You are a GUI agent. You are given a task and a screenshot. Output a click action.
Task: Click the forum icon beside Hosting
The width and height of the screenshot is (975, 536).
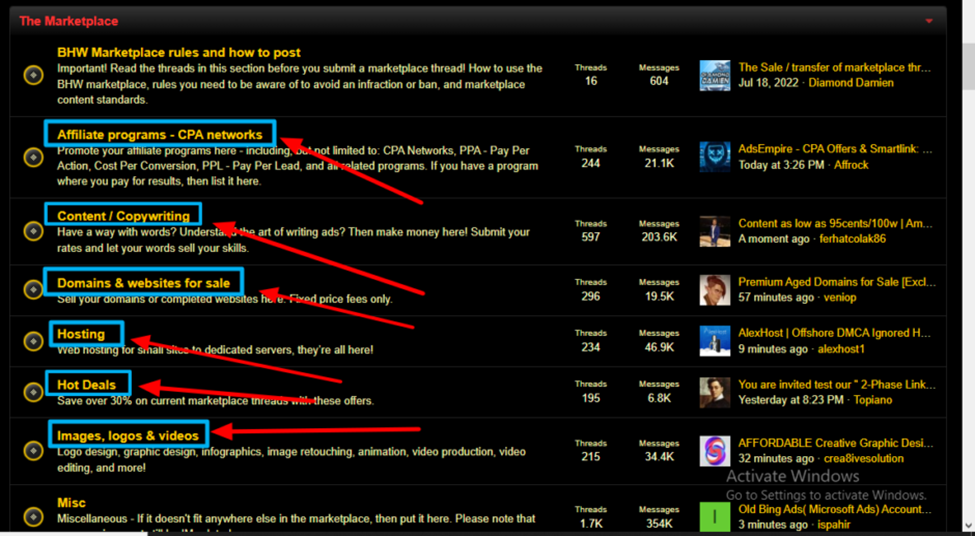[x=33, y=341]
